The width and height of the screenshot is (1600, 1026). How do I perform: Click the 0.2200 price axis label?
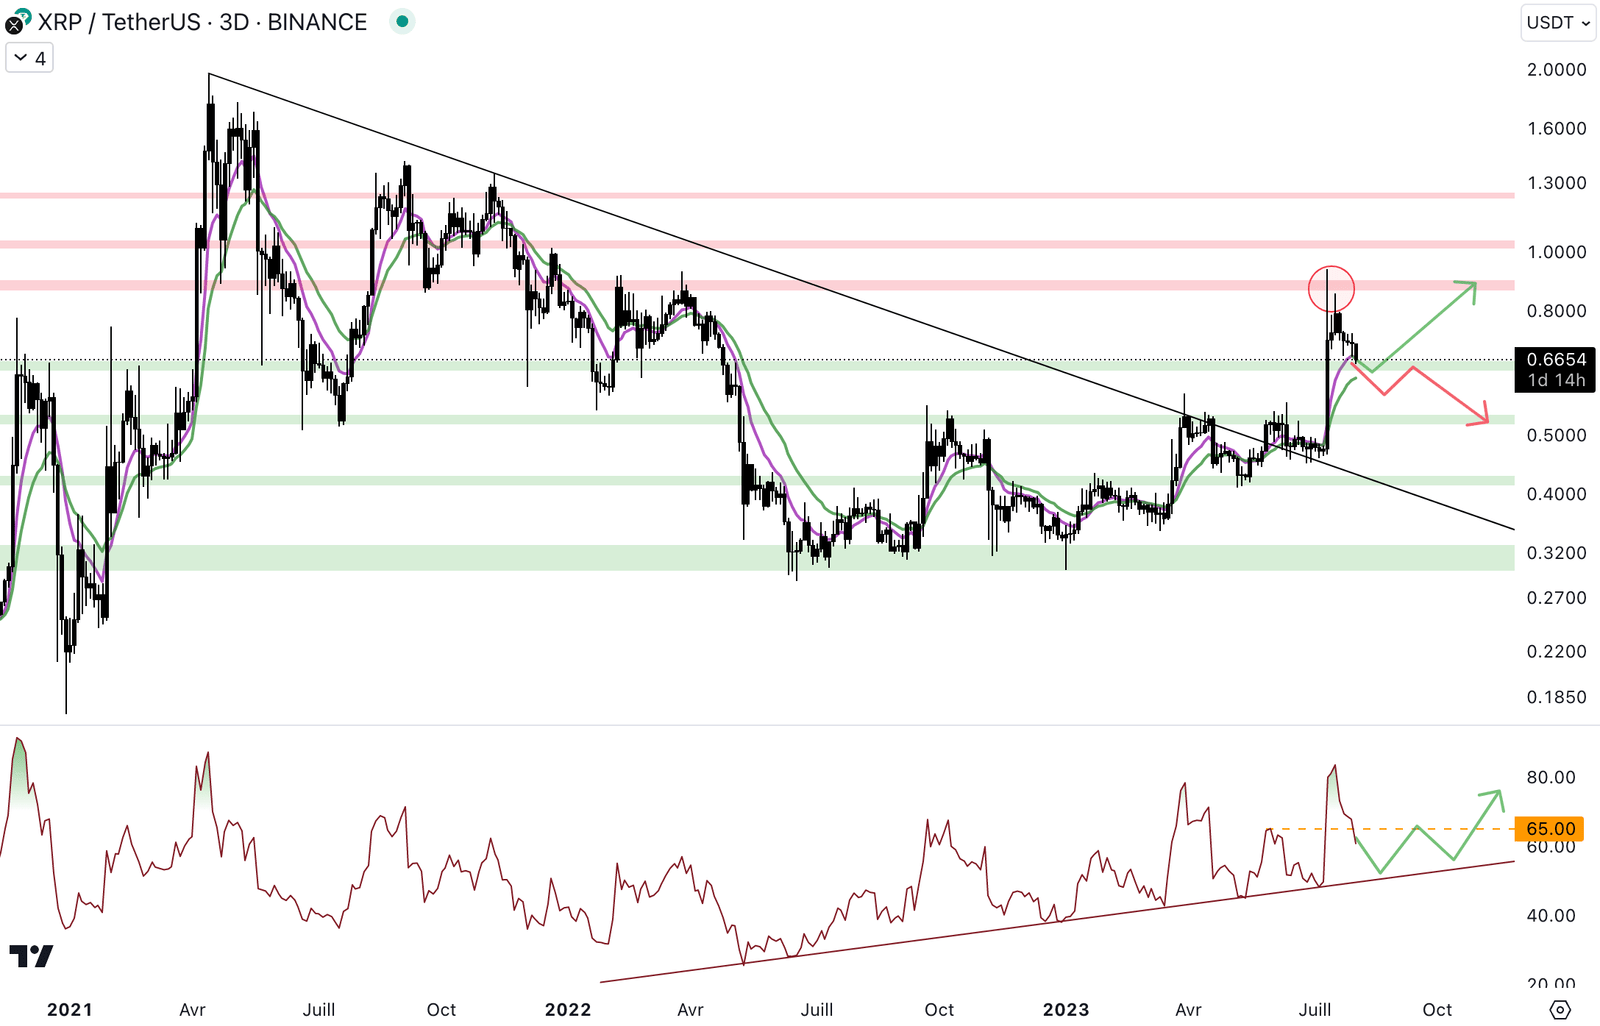(1557, 652)
